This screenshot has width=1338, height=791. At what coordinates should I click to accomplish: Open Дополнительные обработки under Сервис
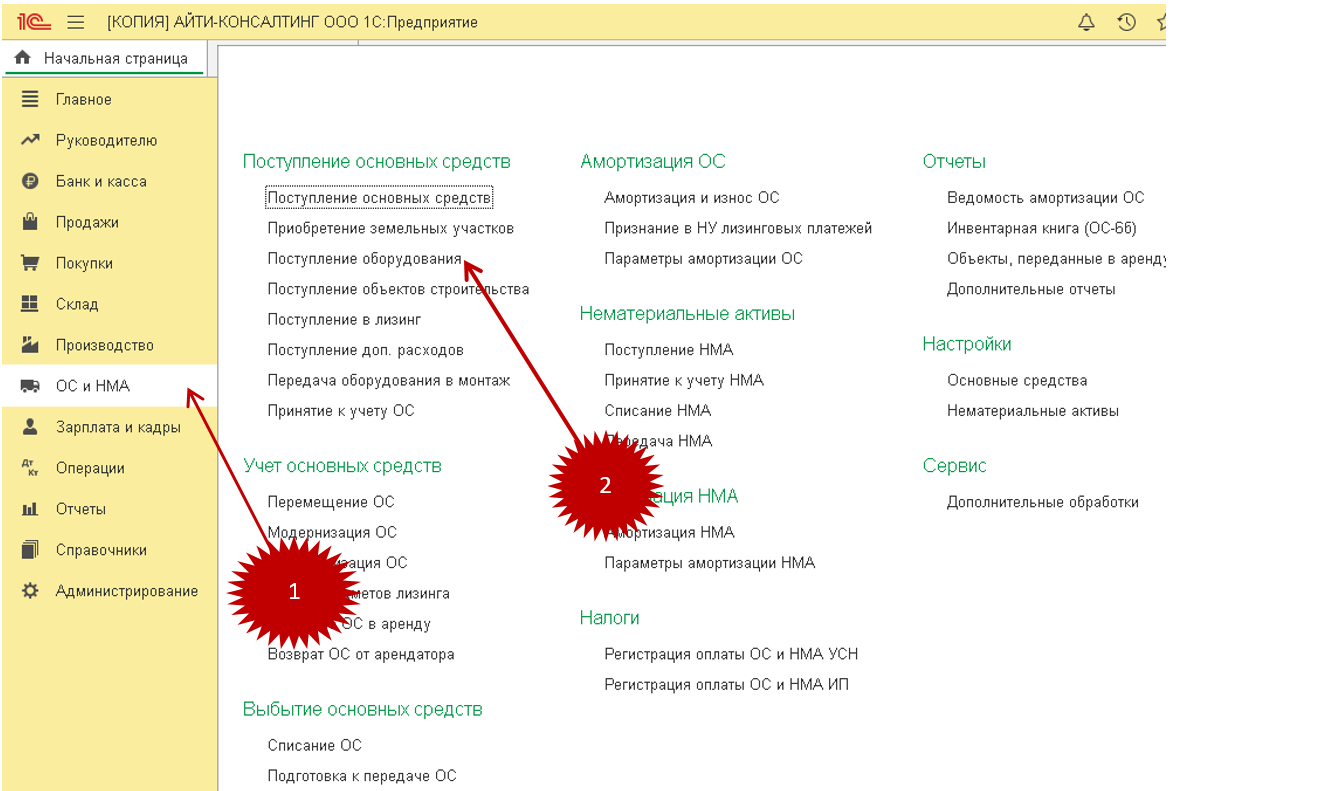pos(1043,502)
